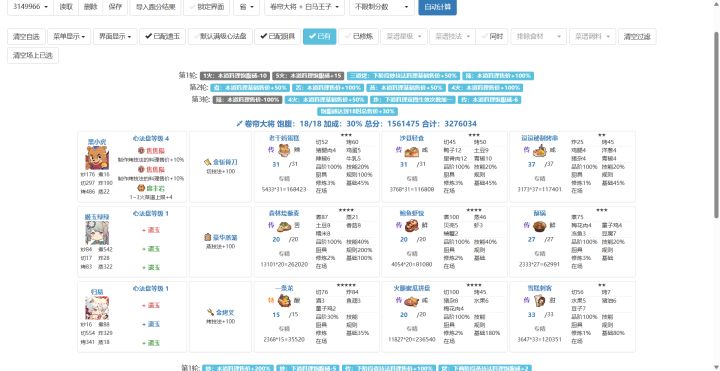Click the 保存 button
Viewport: 720px width, 371px height.
(x=115, y=7)
